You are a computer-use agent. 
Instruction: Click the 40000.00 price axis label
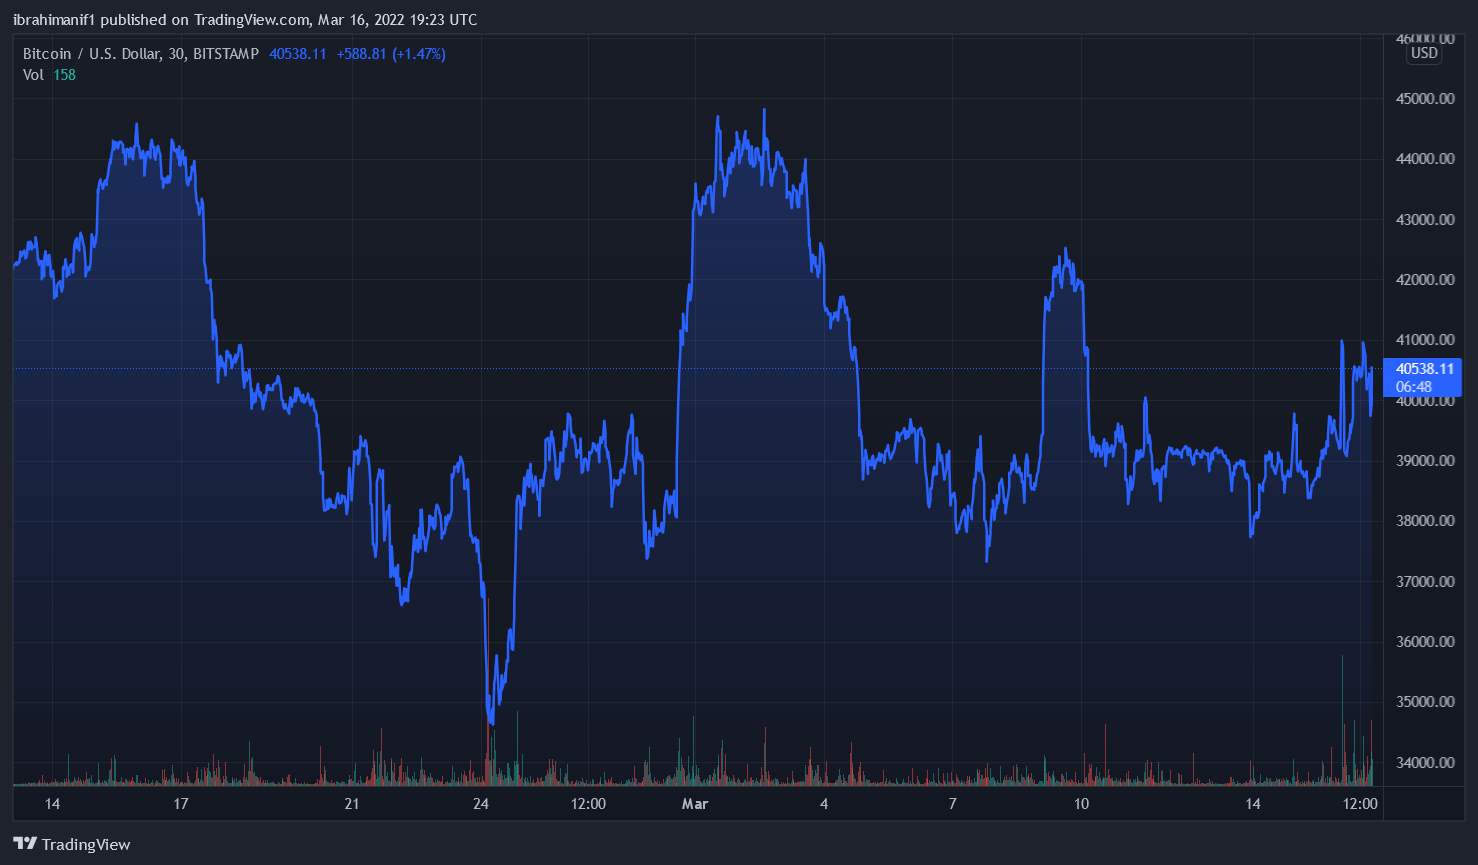[x=1425, y=402]
